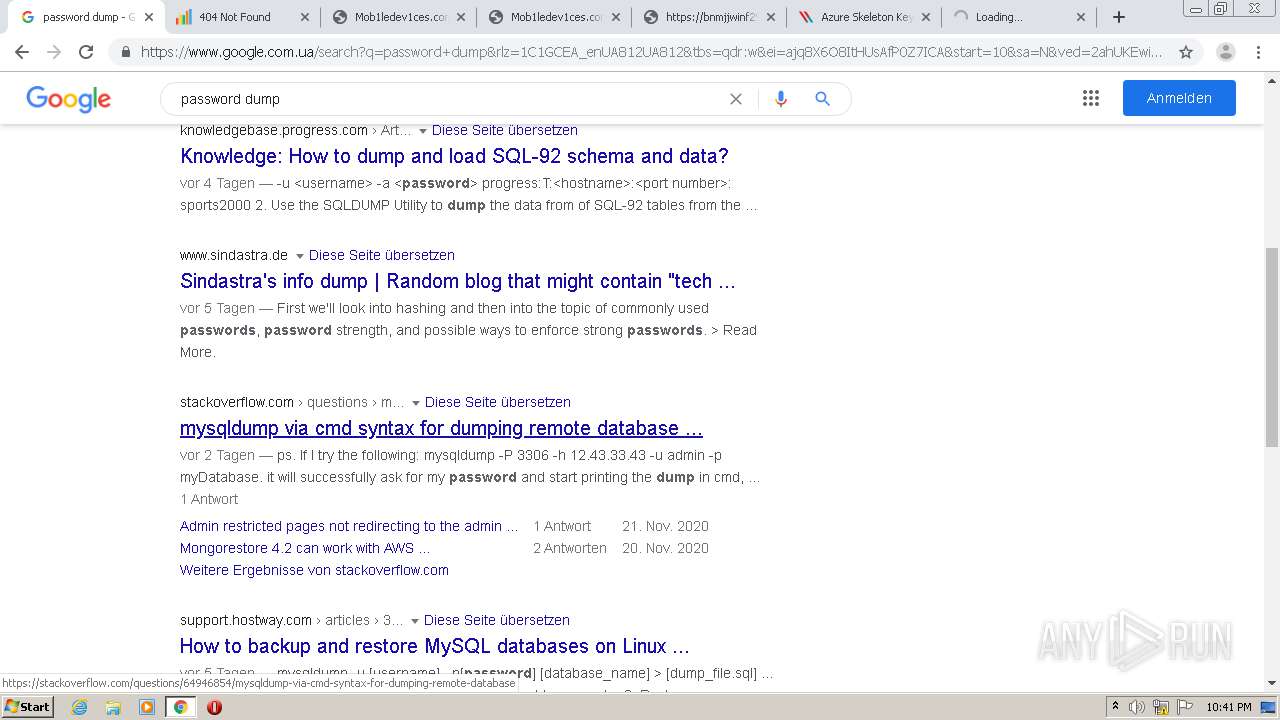Open the red Opera taskbar icon
Viewport: 1280px width, 720px height.
[214, 707]
